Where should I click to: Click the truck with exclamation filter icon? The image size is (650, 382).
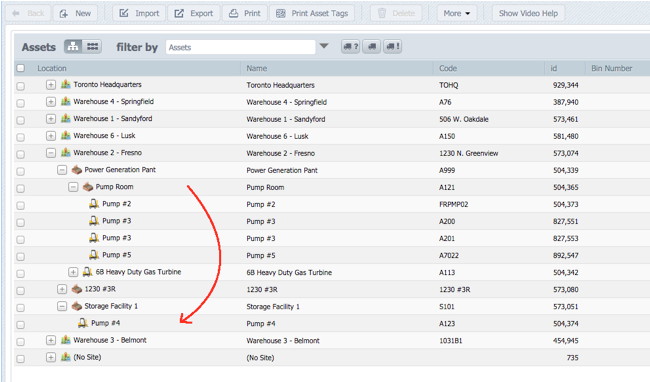click(x=393, y=46)
